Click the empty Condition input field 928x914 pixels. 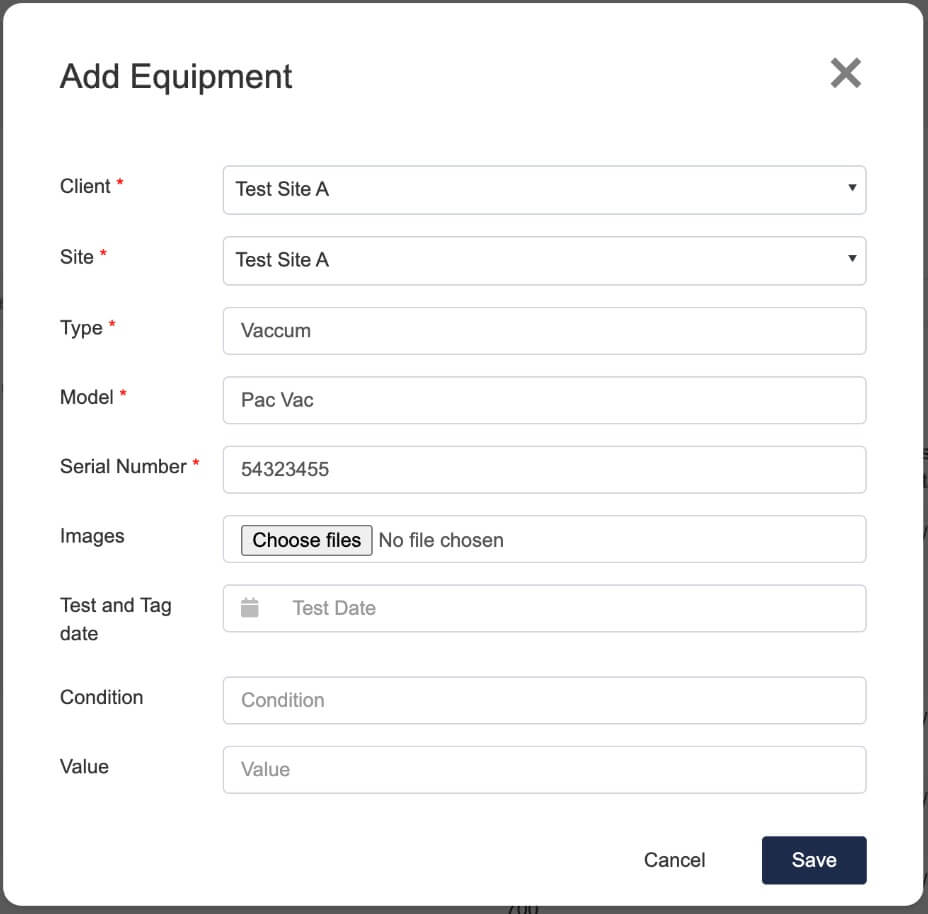(544, 700)
